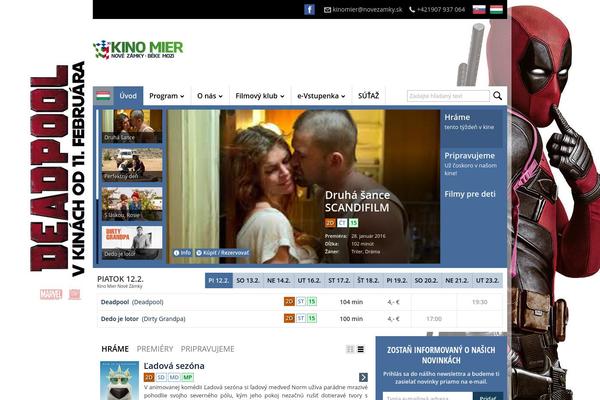The width and height of the screenshot is (600, 400).
Task: Focus the search text field
Action: pyautogui.click(x=448, y=96)
